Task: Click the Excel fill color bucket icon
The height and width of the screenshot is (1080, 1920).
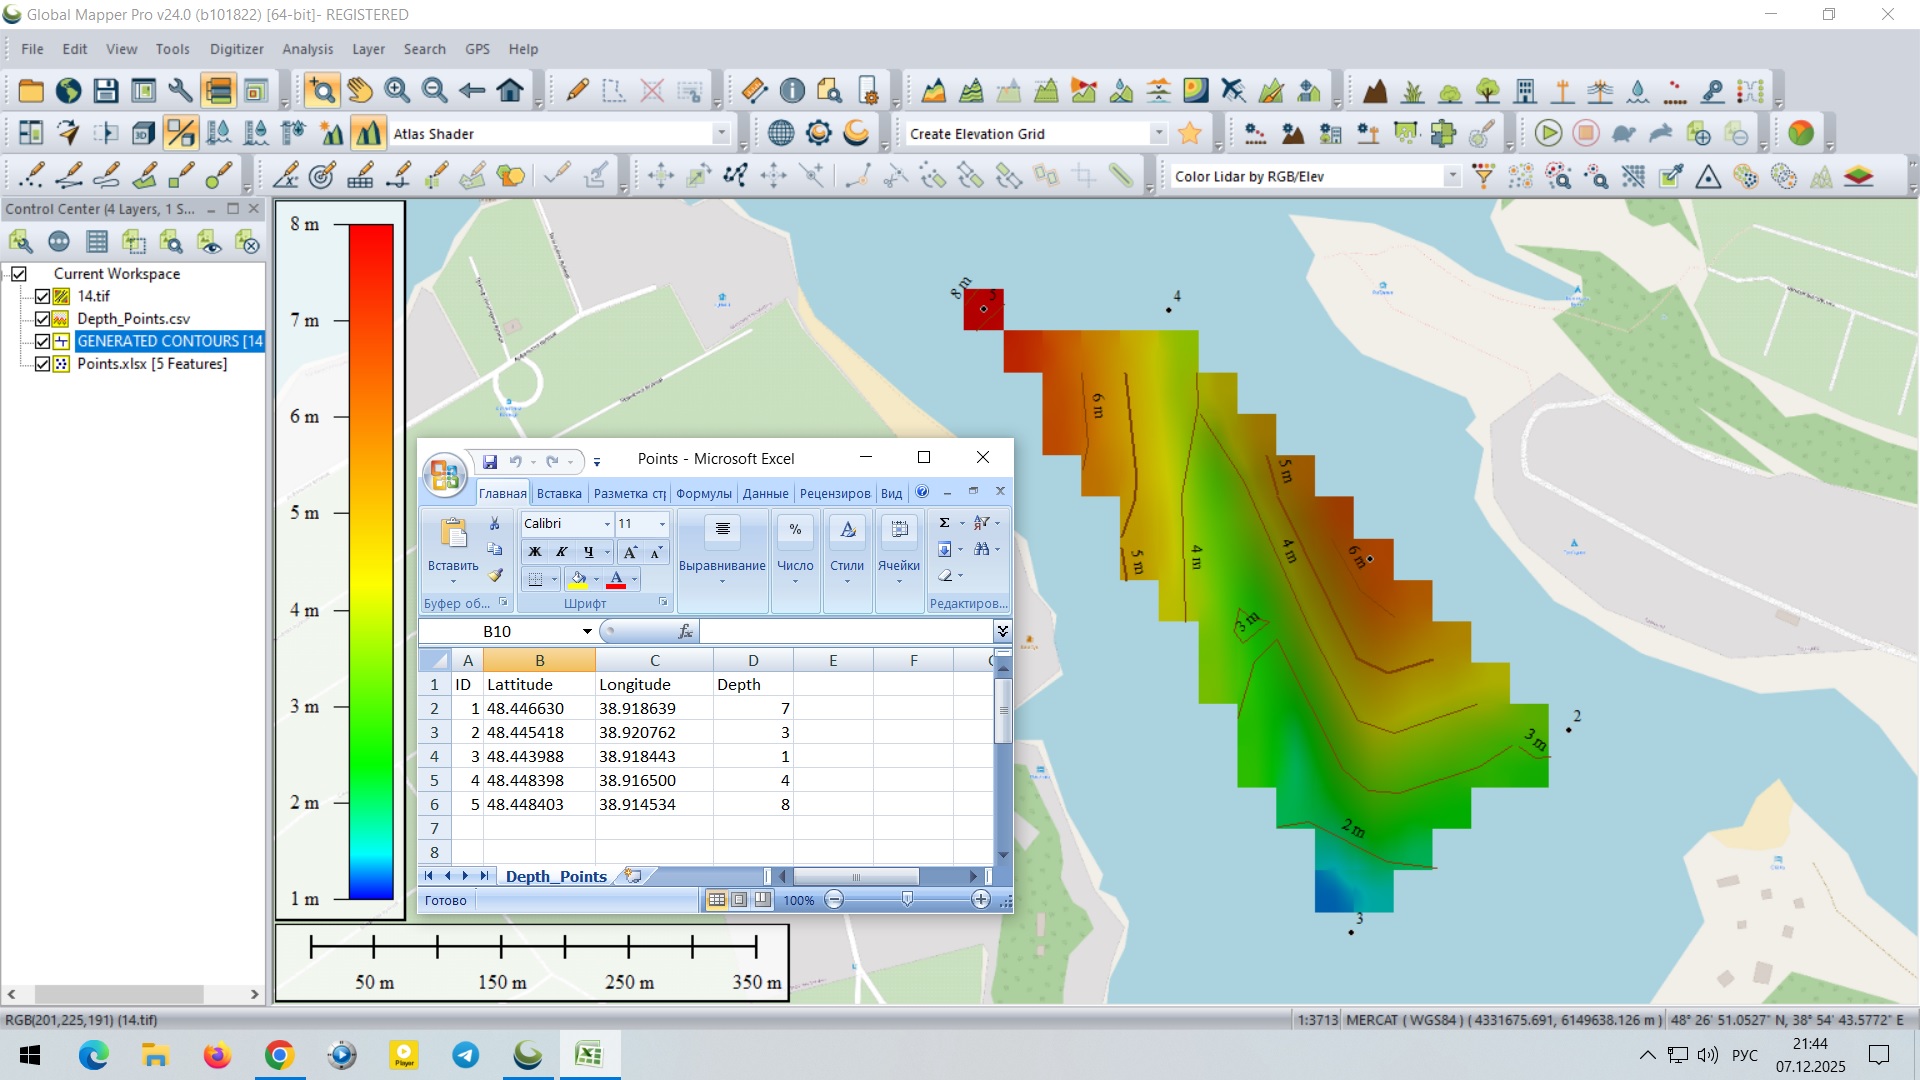Action: 578,579
